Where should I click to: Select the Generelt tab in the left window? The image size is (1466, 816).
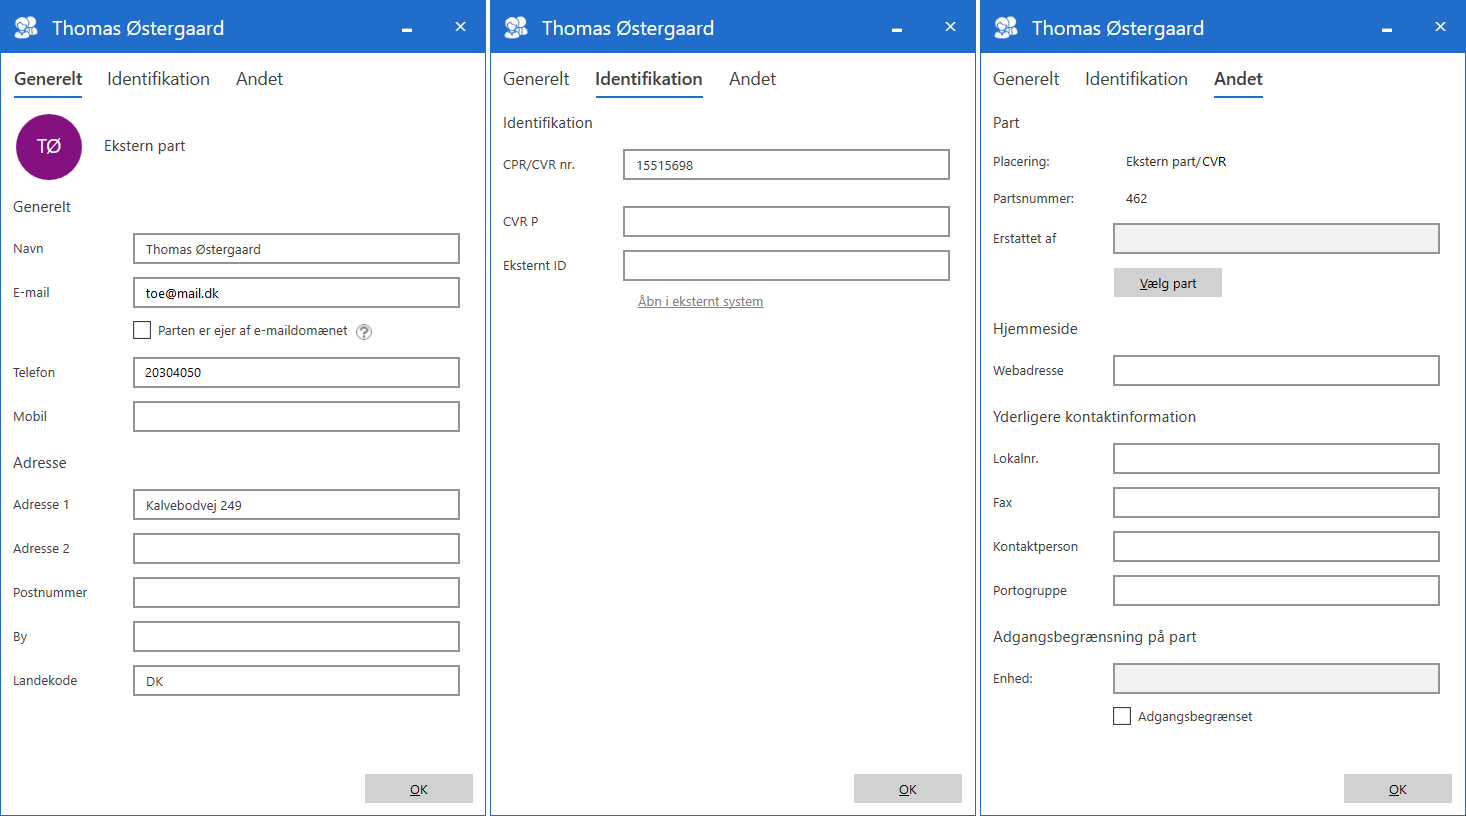click(x=48, y=79)
